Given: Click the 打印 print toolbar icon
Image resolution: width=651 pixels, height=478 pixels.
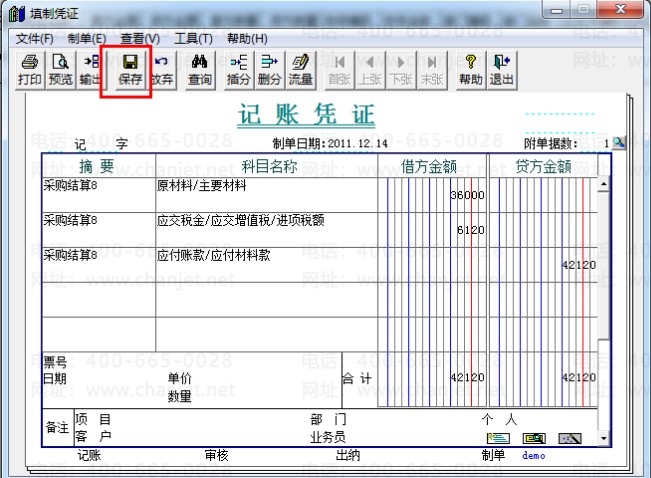Looking at the screenshot, I should coord(29,70).
